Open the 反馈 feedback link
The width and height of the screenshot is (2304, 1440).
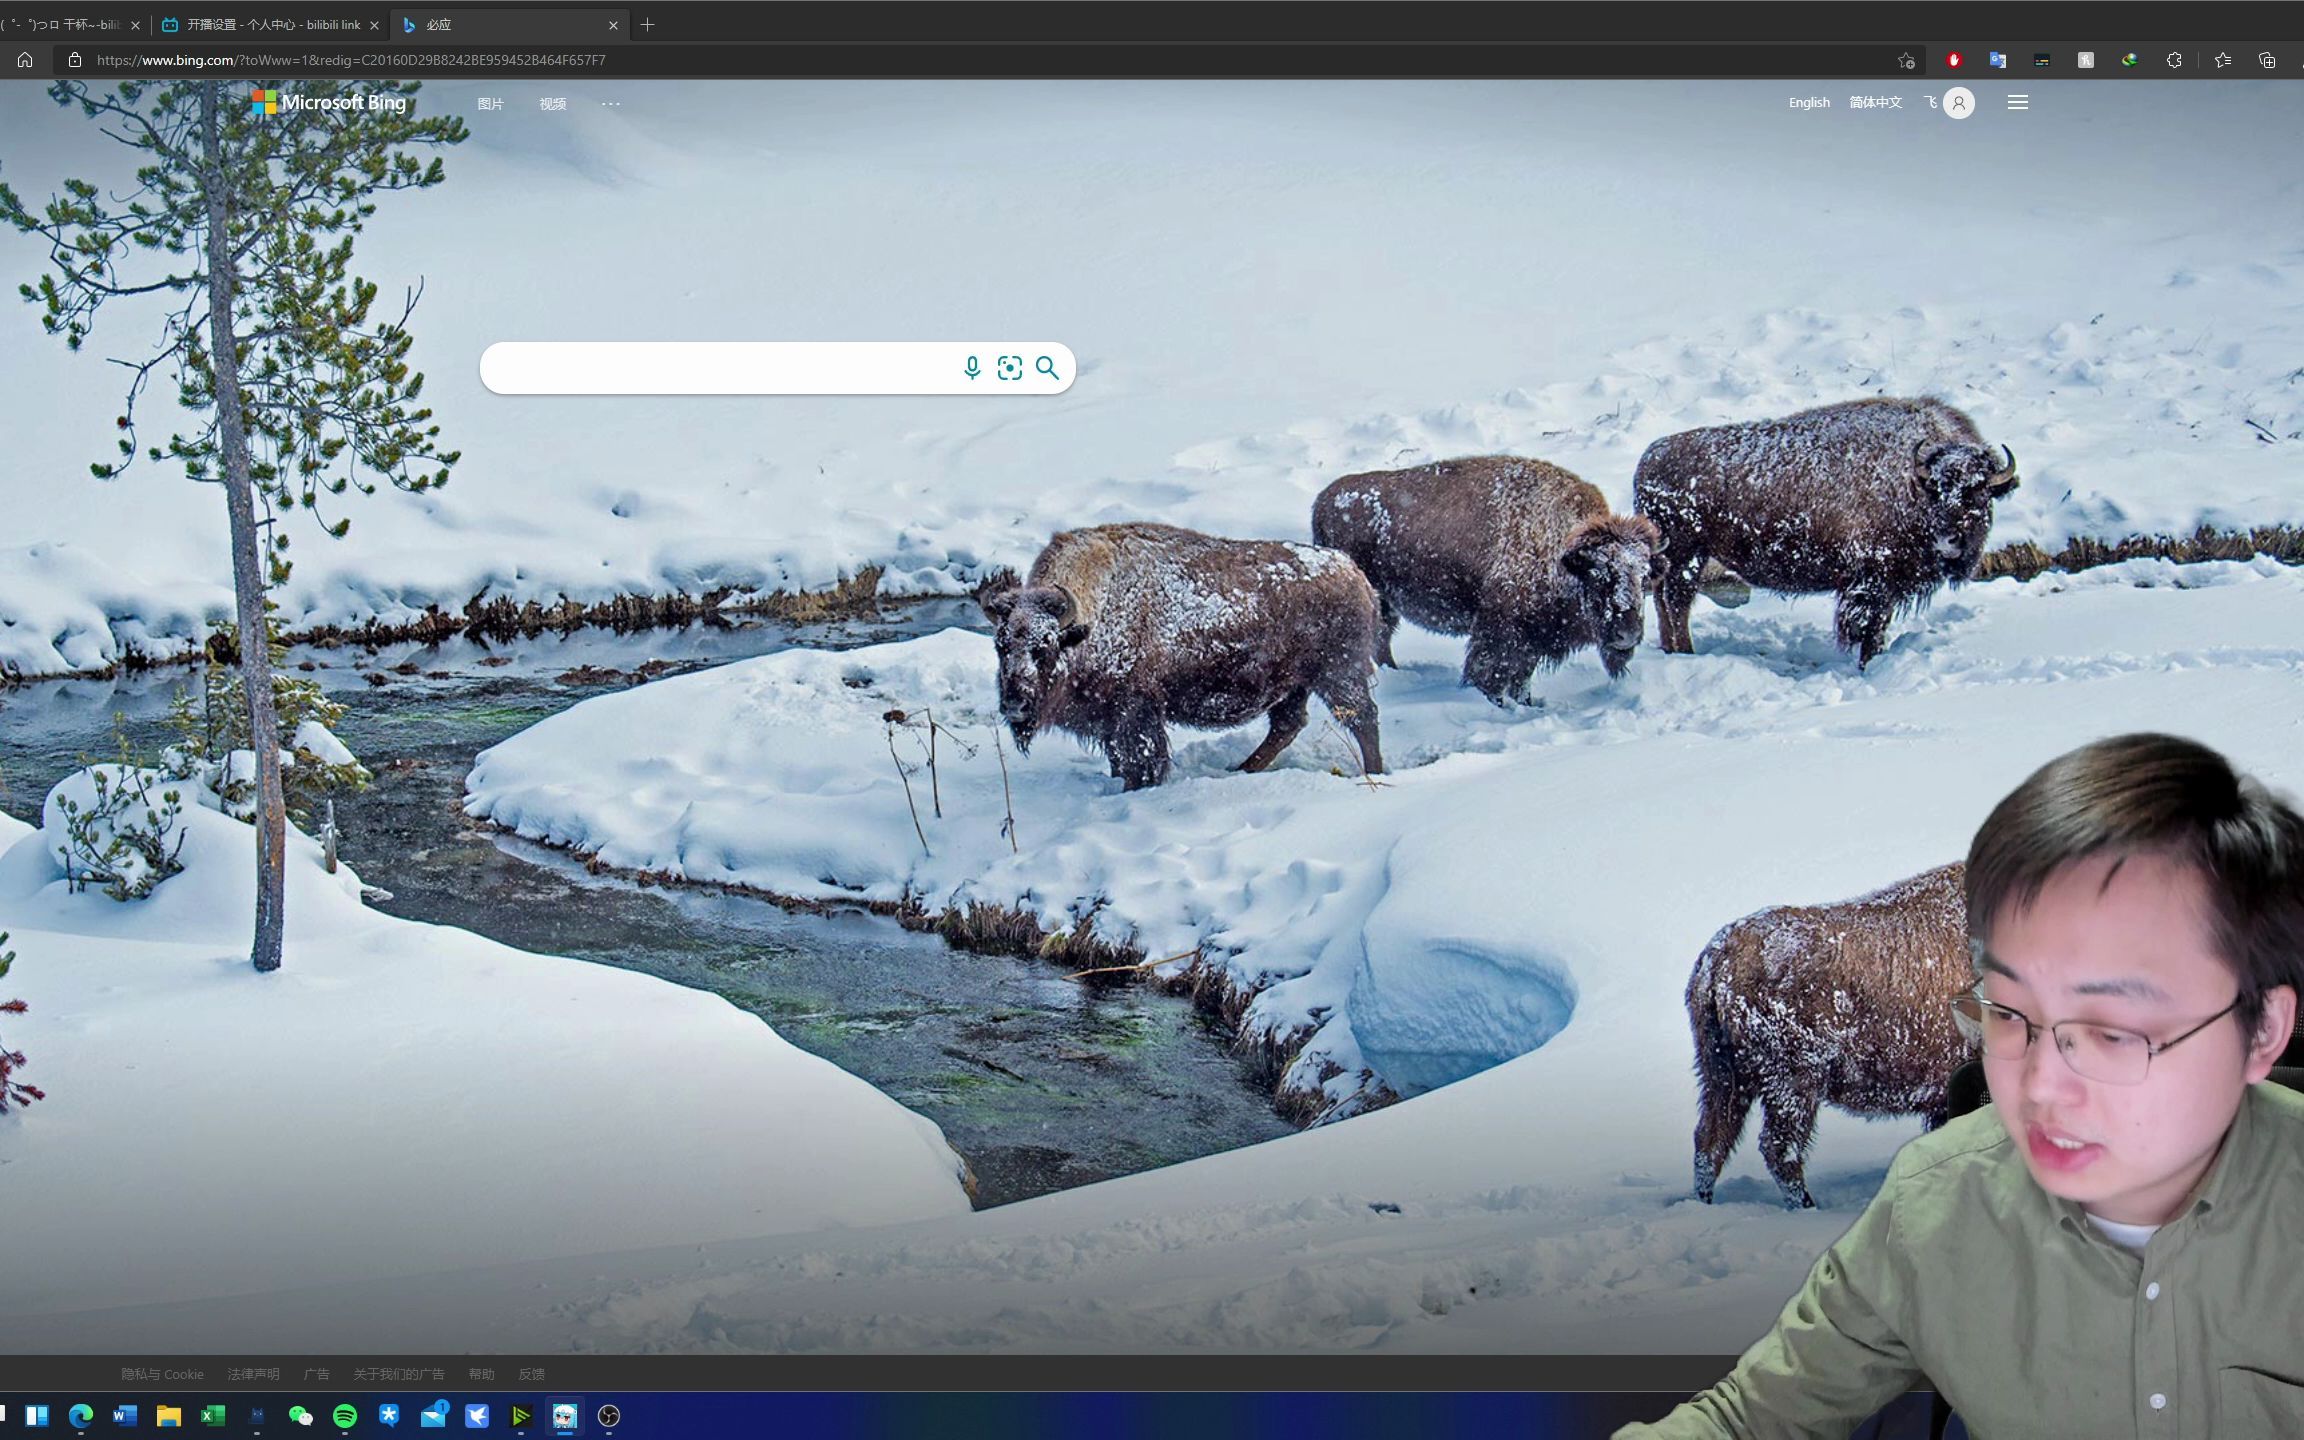pos(531,1374)
